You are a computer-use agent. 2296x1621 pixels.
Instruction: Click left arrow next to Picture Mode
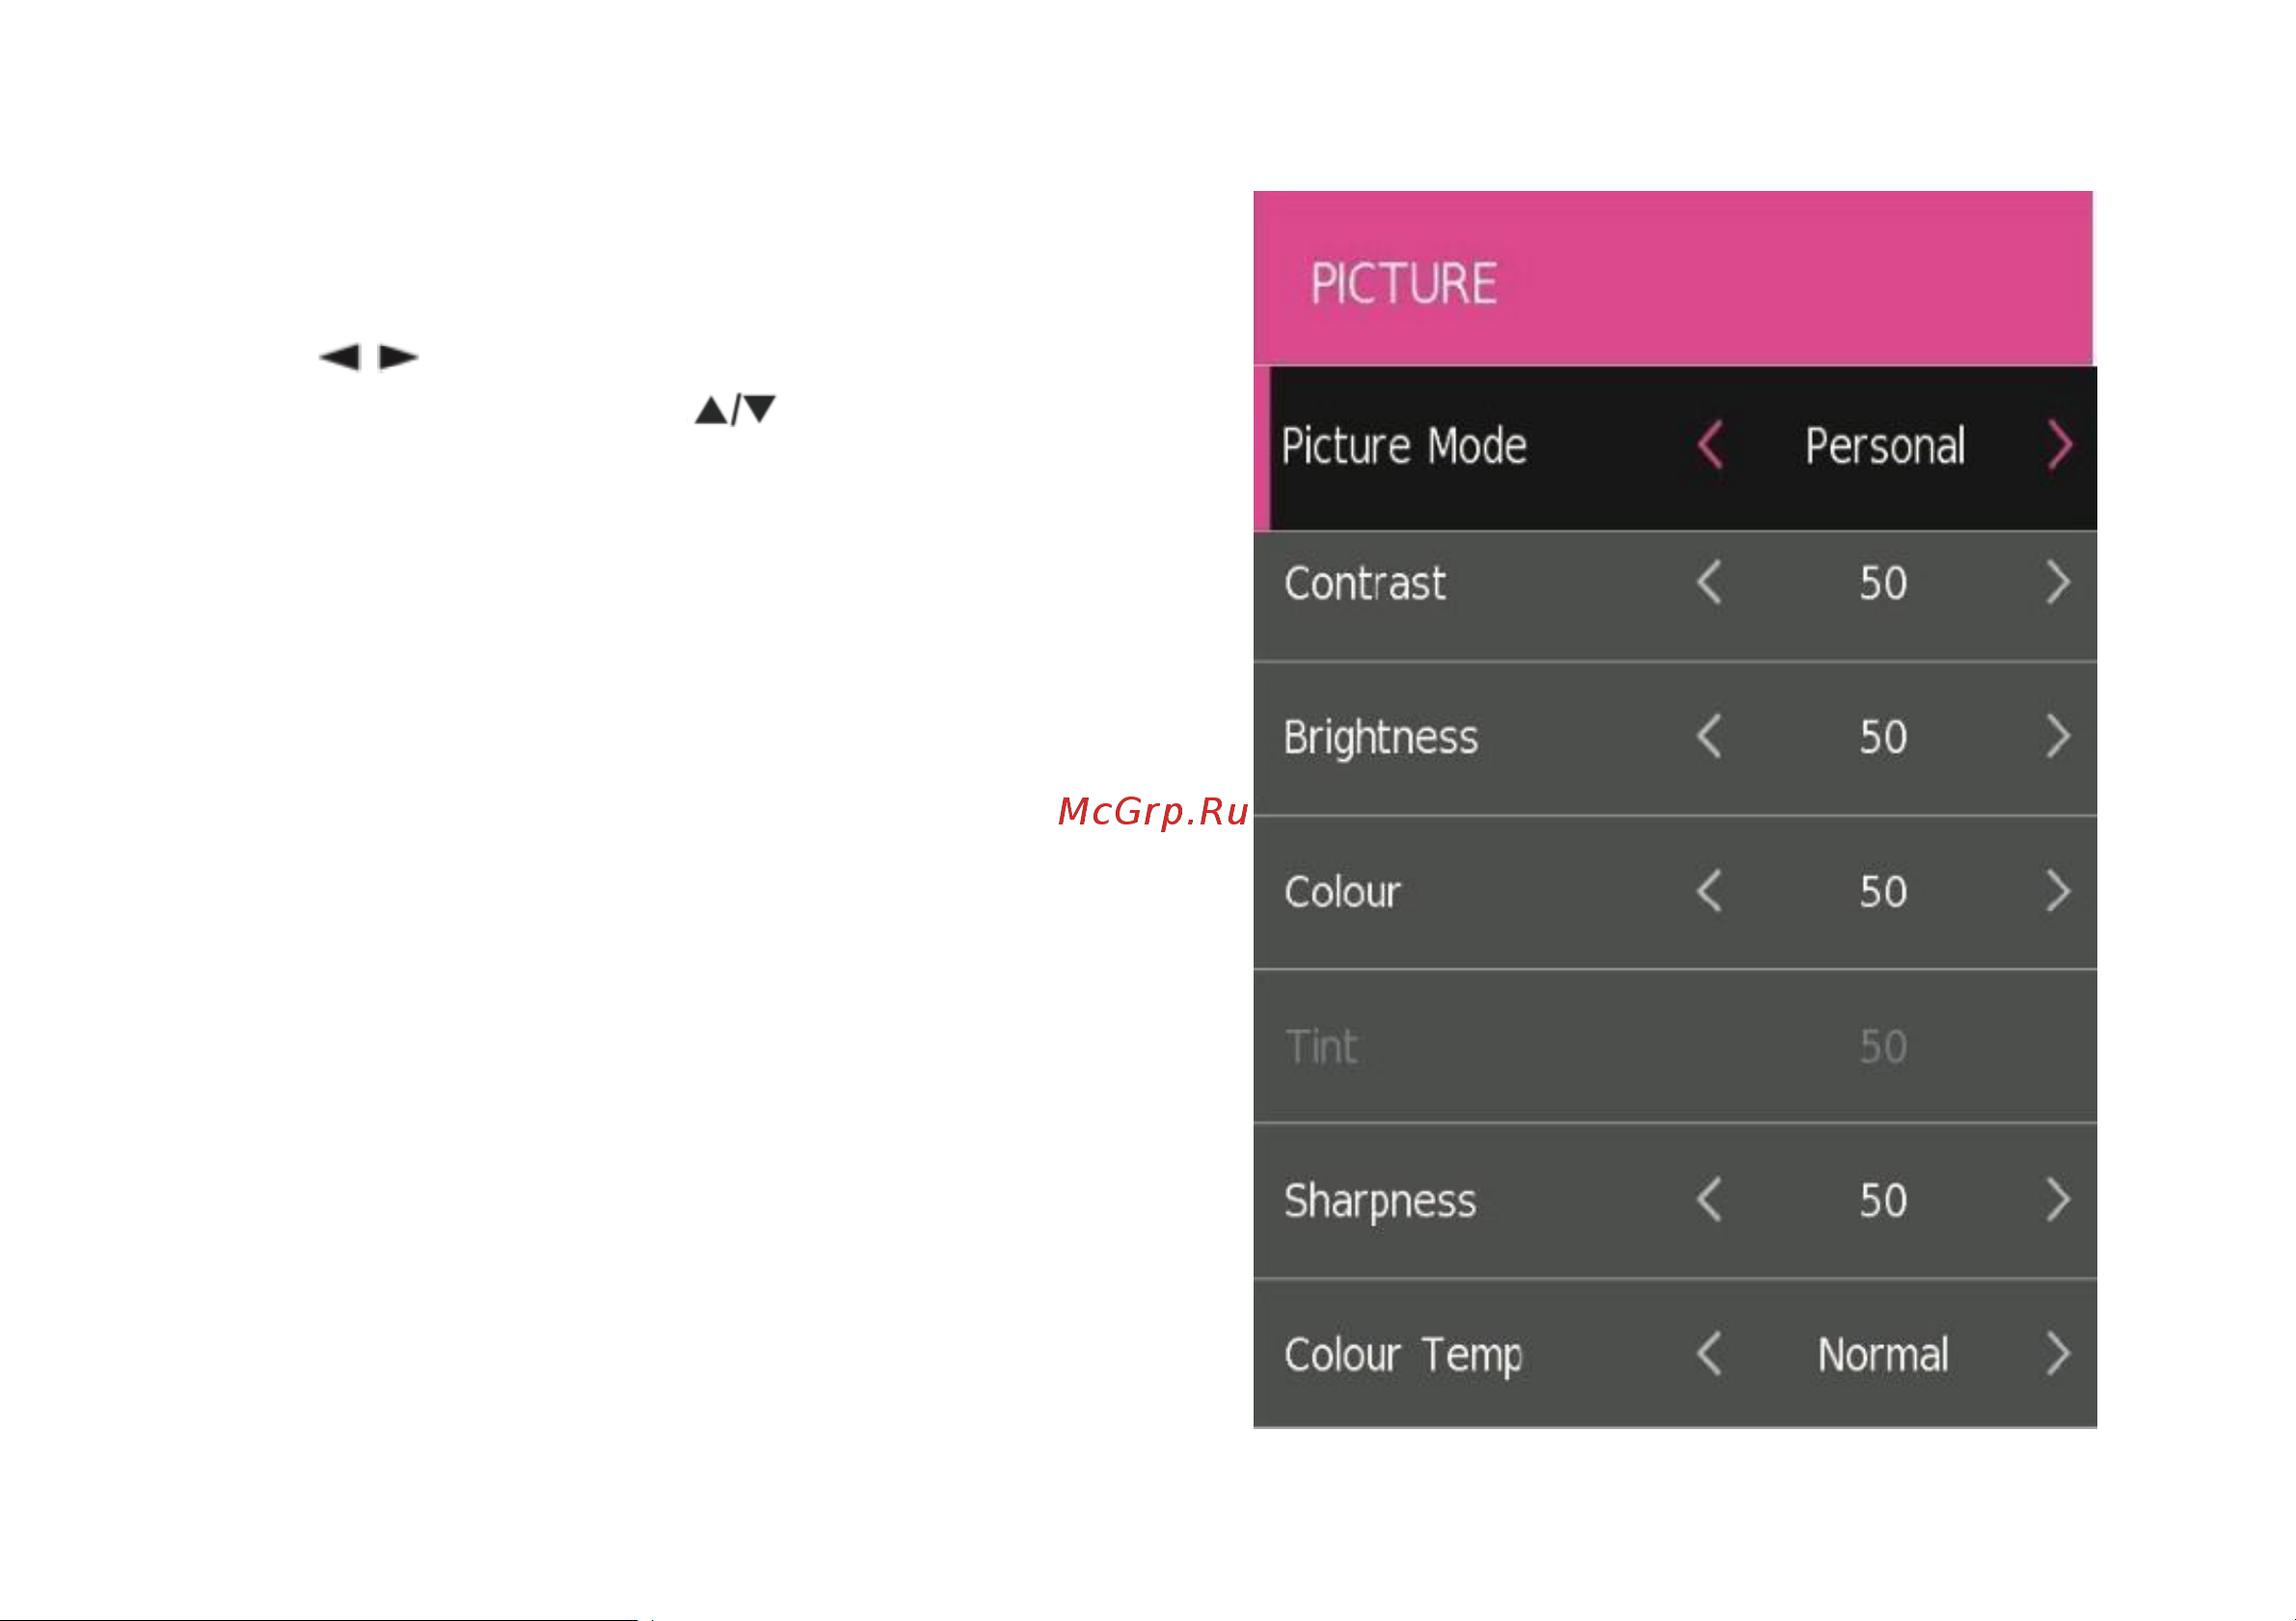(x=1710, y=445)
